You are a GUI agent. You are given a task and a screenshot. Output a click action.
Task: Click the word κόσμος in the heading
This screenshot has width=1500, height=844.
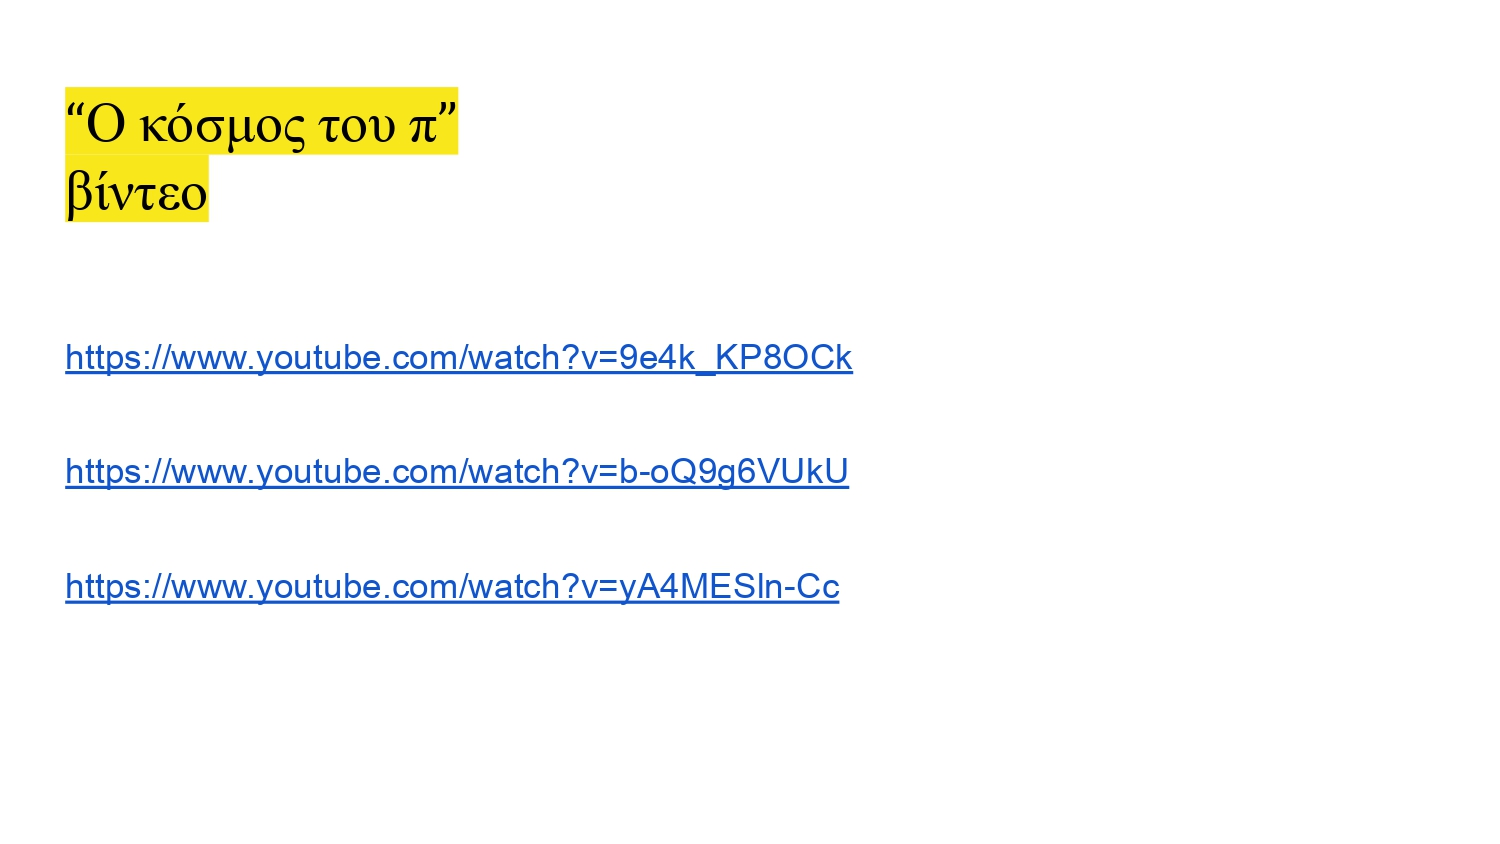[x=222, y=127]
